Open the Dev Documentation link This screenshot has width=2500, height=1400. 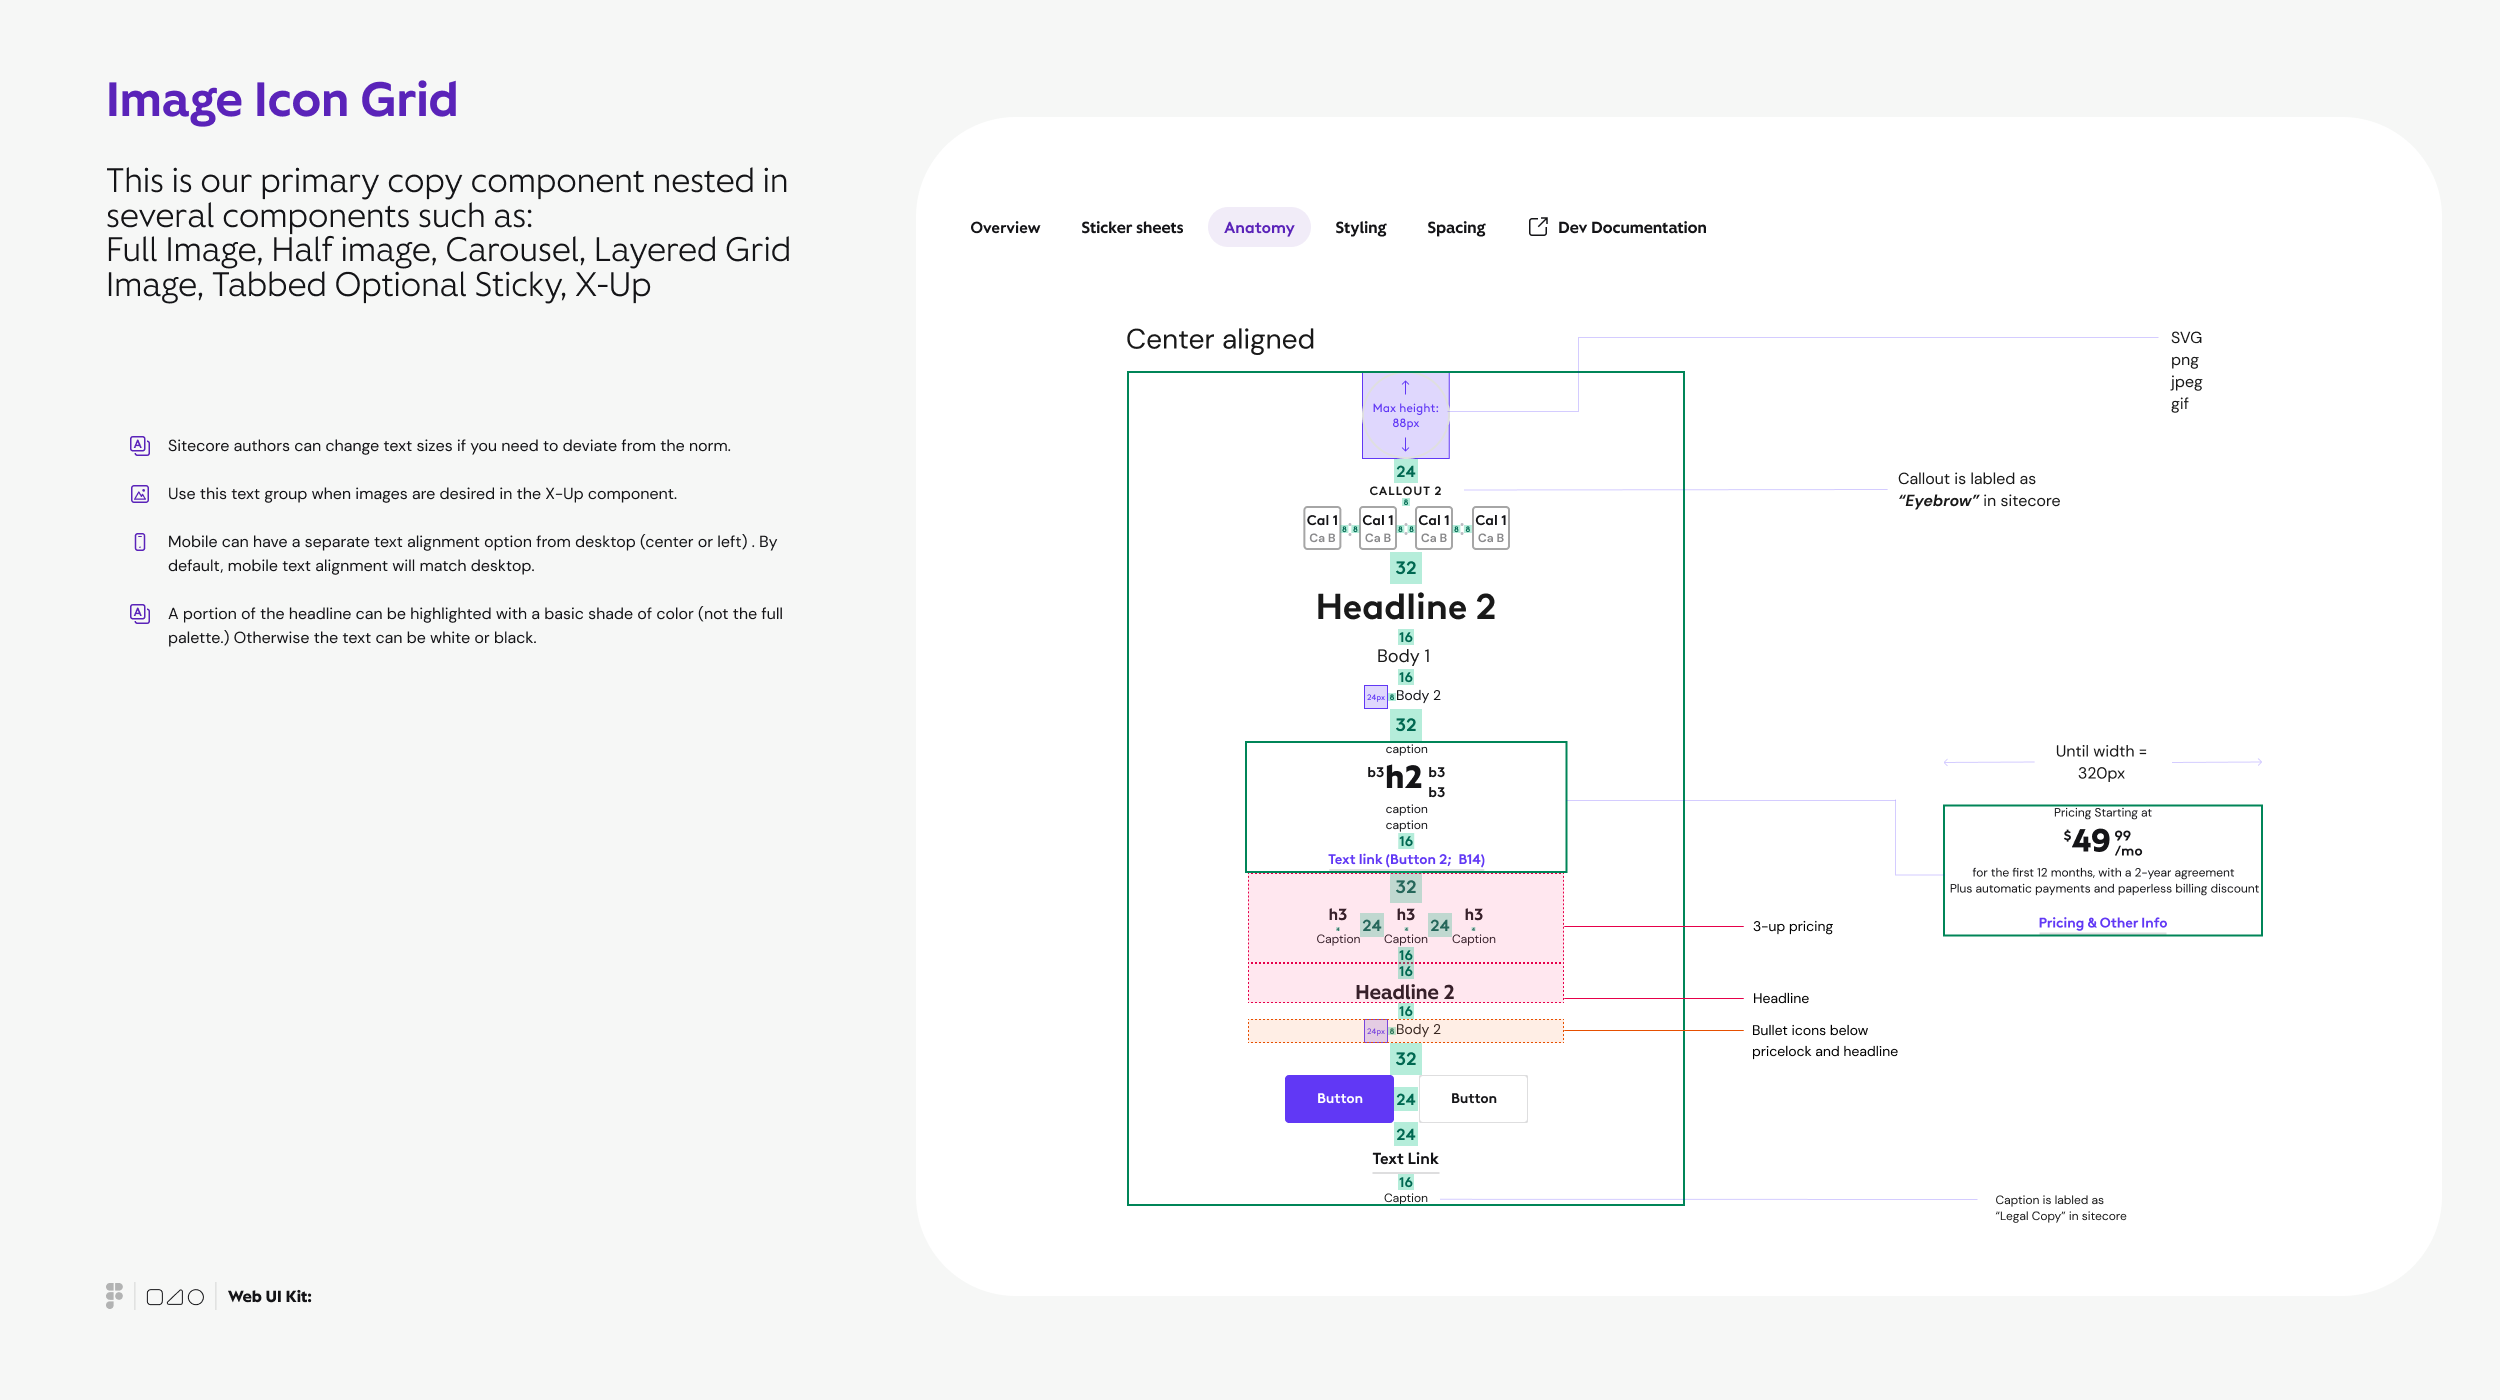point(1631,228)
